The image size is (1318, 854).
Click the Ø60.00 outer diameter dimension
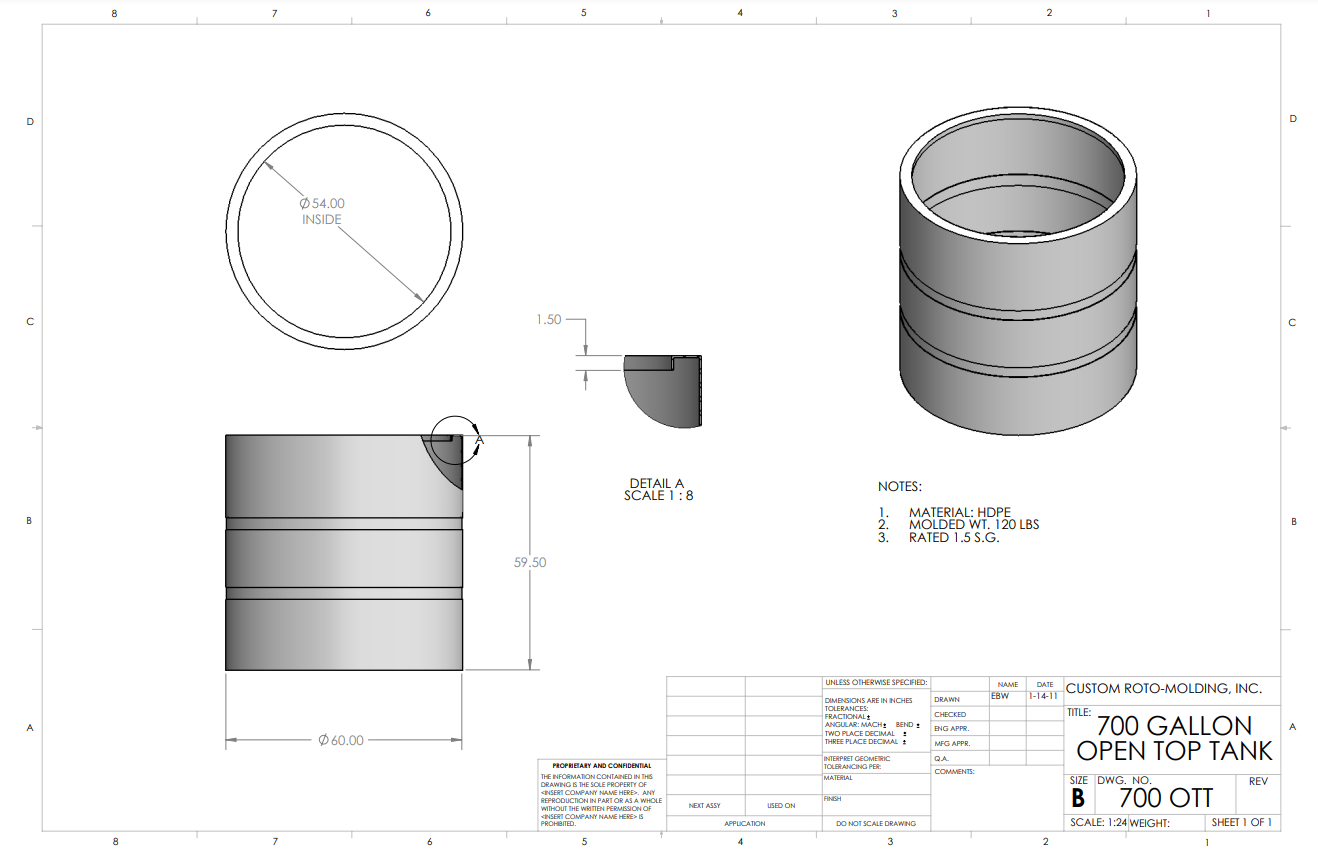(x=340, y=741)
